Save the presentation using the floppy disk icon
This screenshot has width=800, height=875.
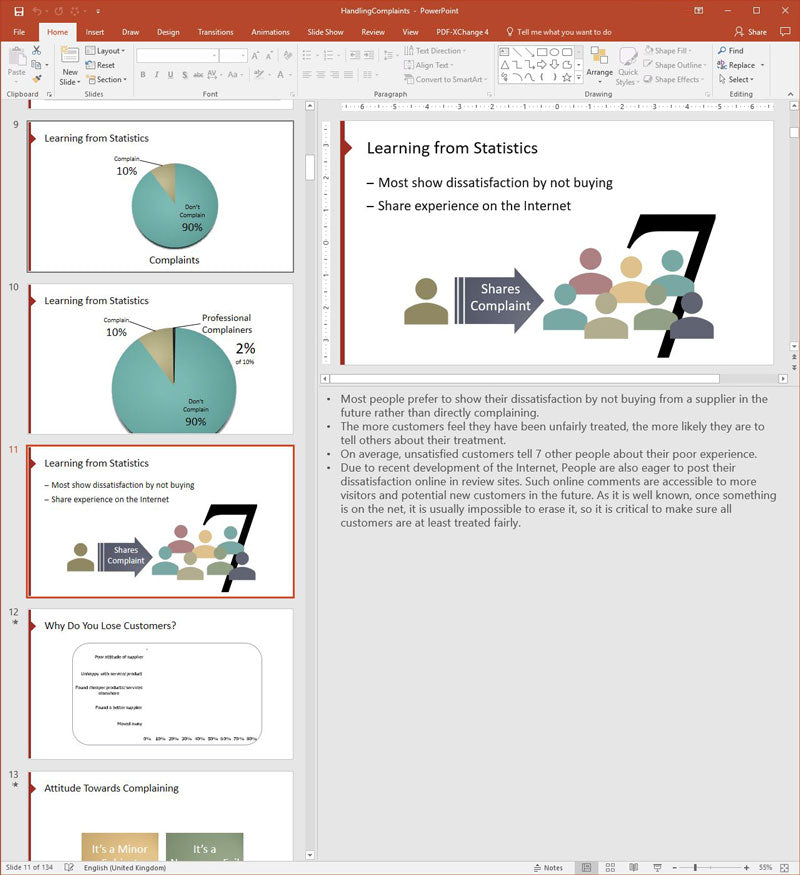click(19, 11)
